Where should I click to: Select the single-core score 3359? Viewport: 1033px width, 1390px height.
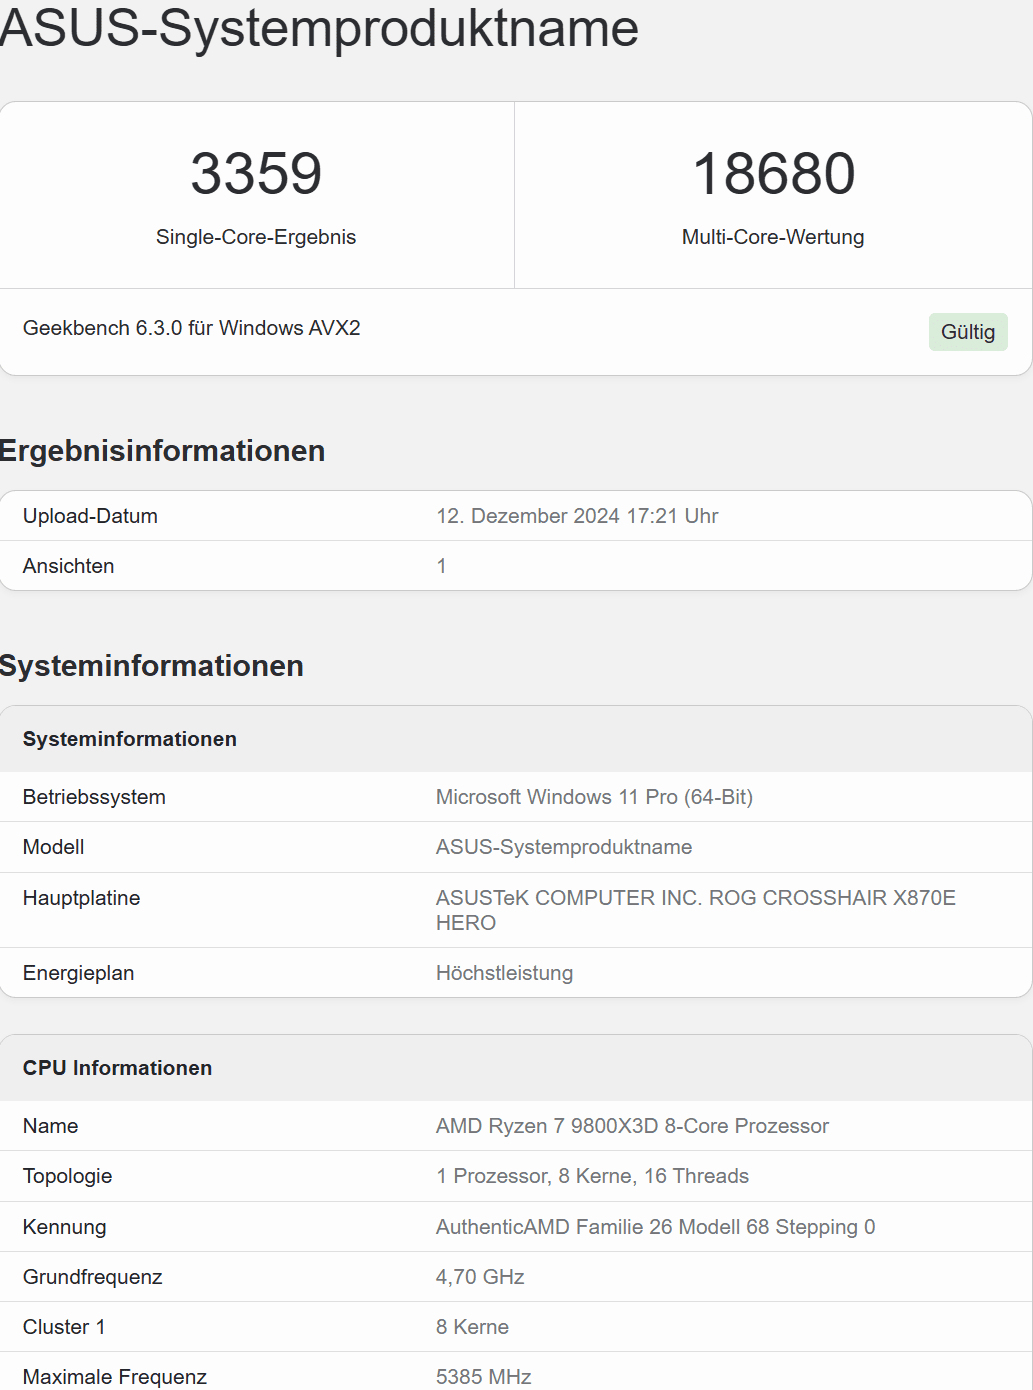256,173
